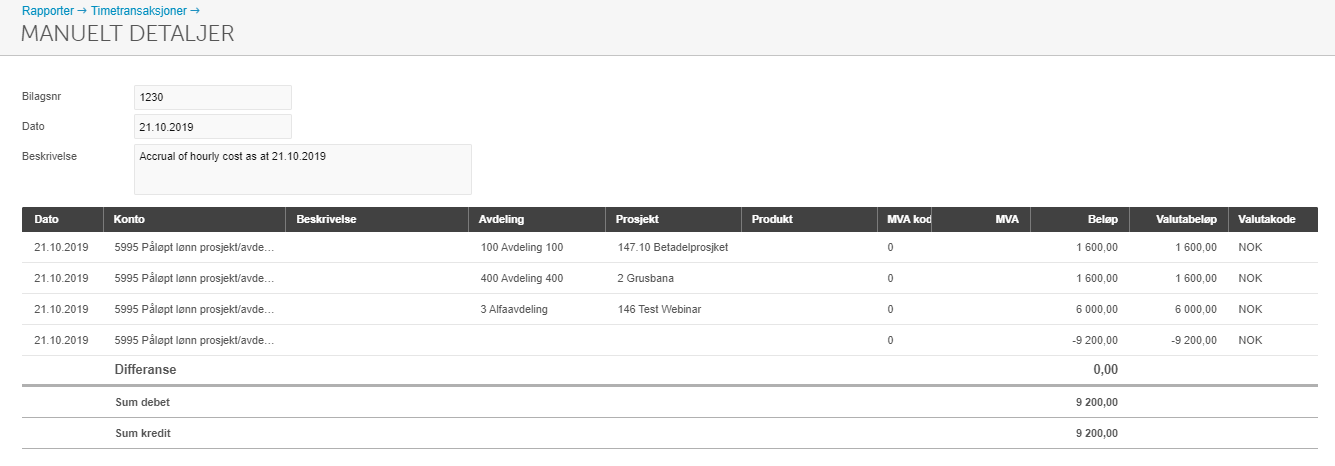Click the Konto cell in the Grusbana row
The height and width of the screenshot is (466, 1335).
[194, 278]
